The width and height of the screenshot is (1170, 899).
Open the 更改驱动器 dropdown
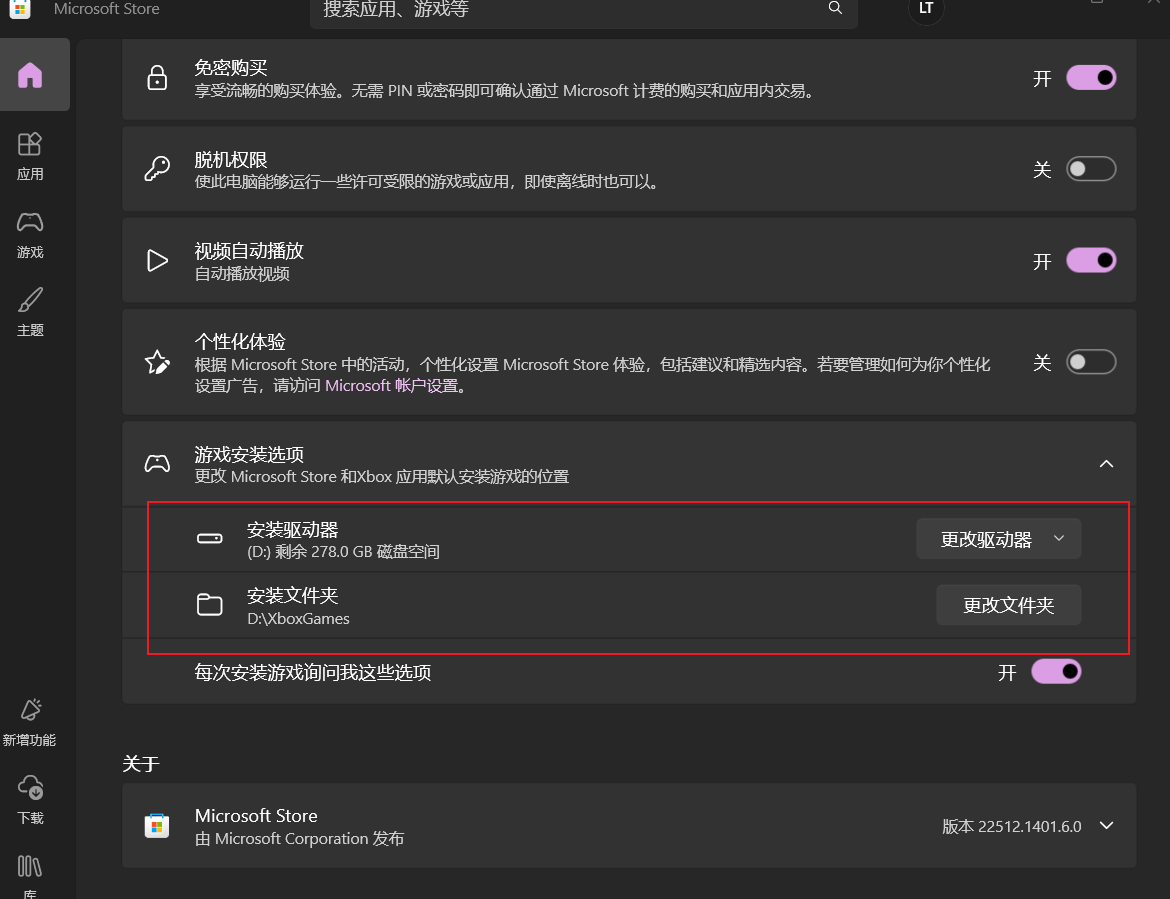point(998,538)
